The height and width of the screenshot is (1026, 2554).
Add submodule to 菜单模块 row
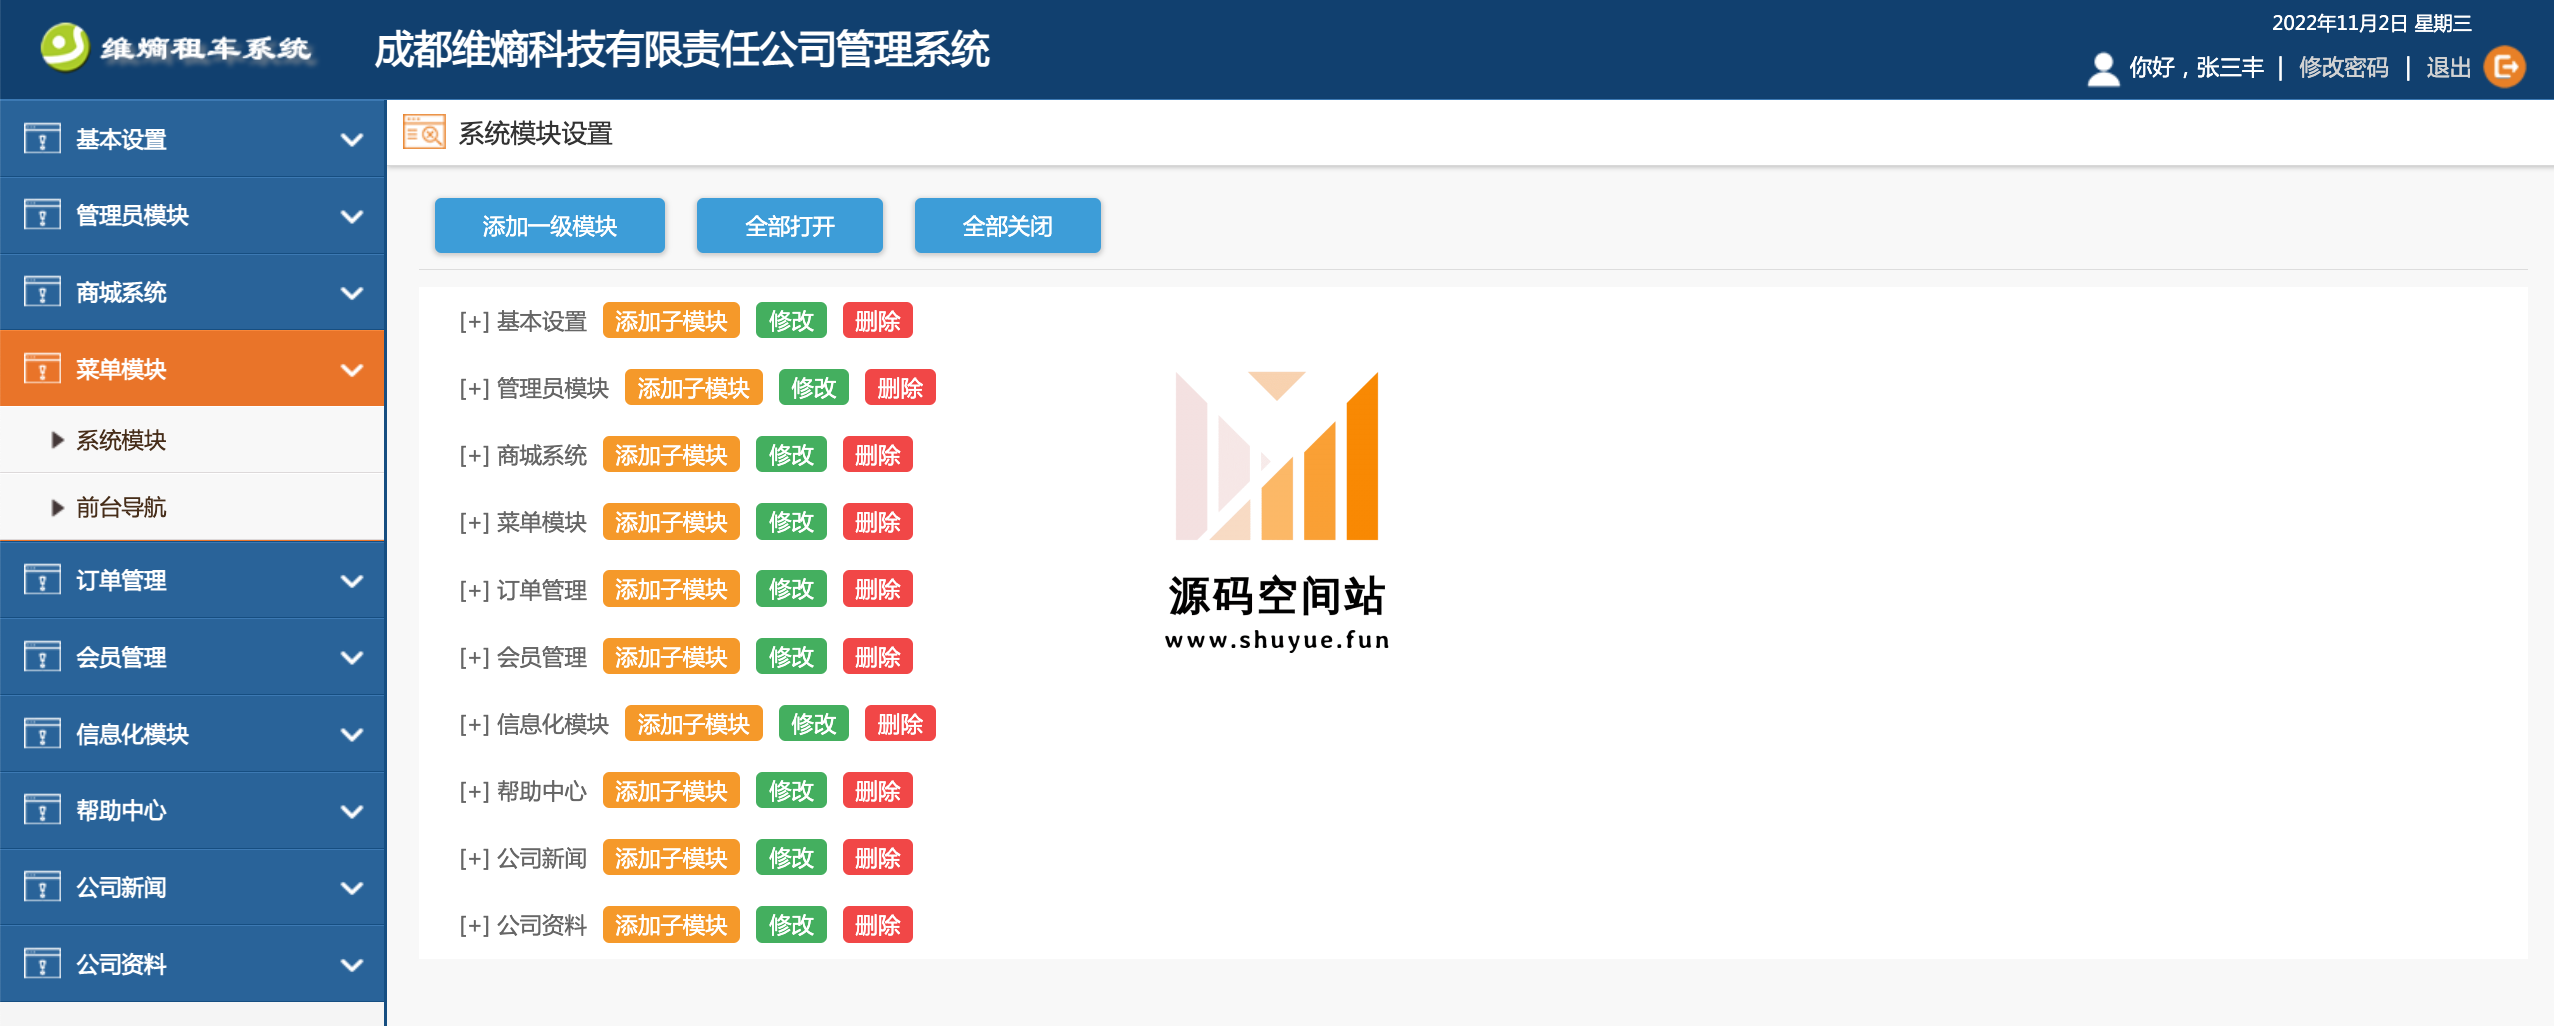click(x=671, y=521)
